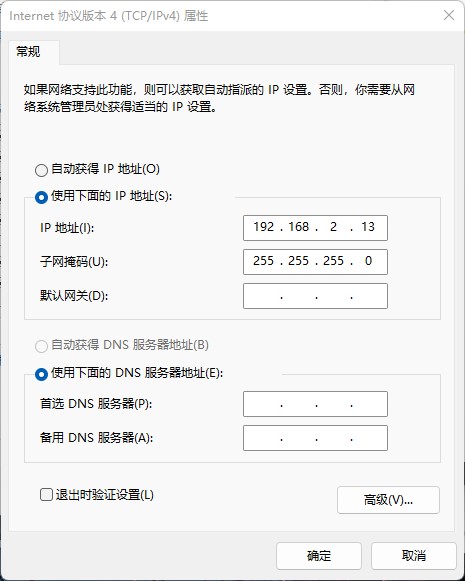
Task: Cancel the dialog with 取消
Action: tap(413, 556)
